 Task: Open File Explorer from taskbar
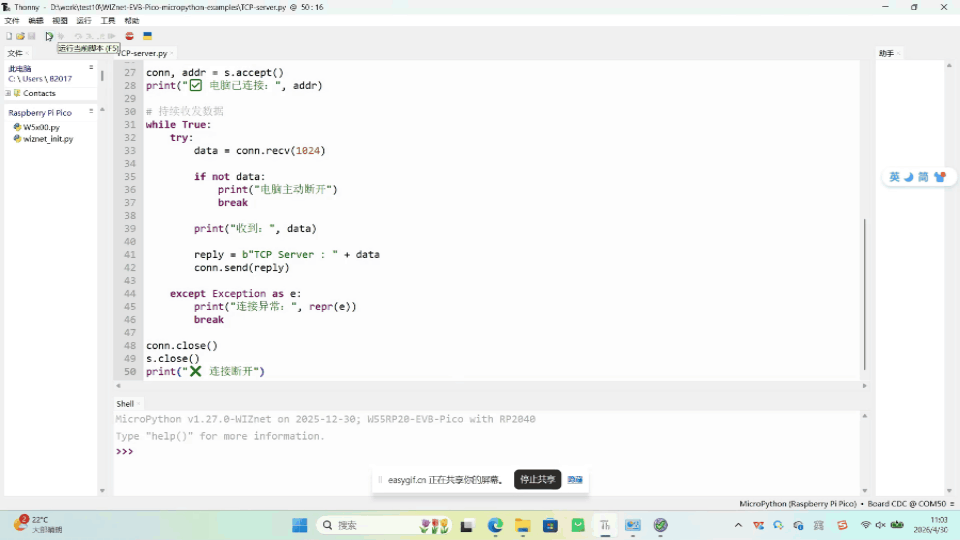click(522, 525)
